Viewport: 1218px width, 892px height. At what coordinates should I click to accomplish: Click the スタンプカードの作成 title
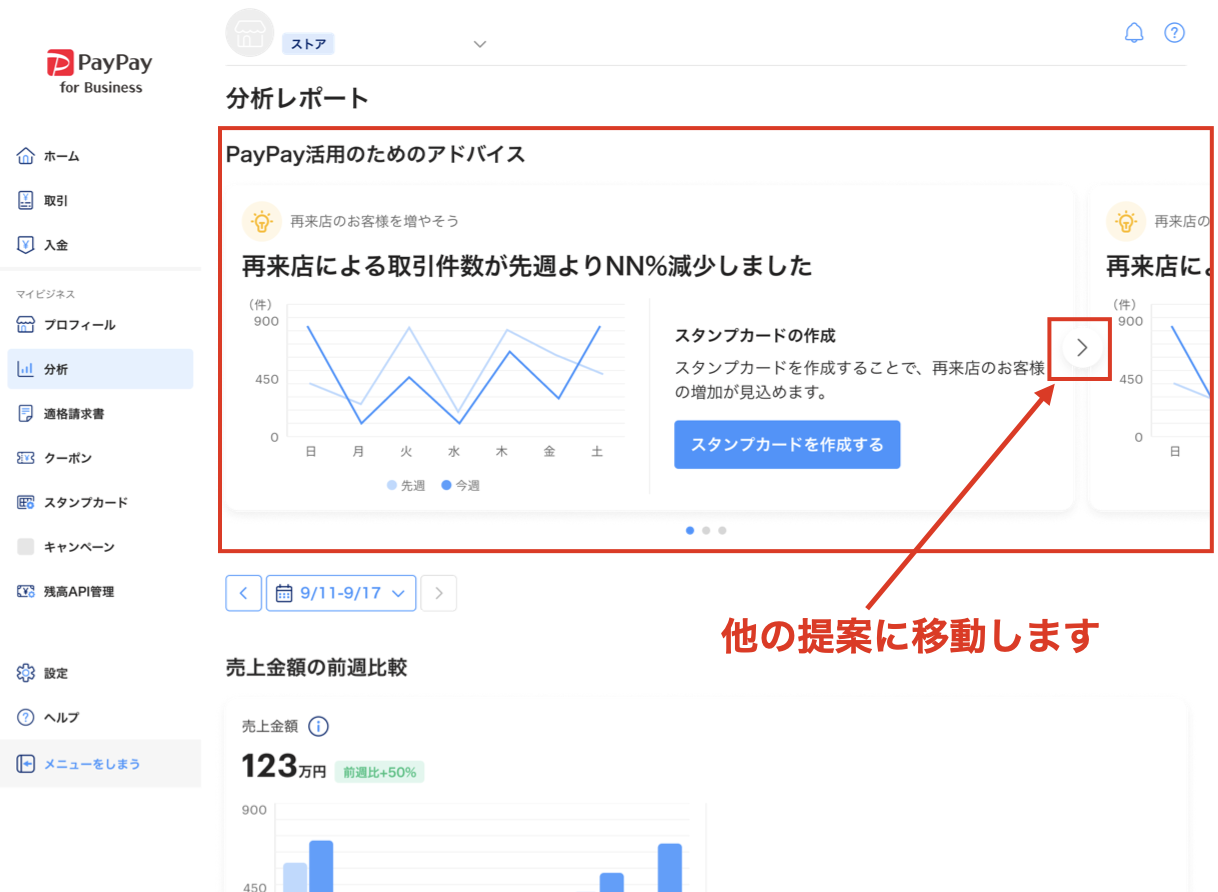[755, 335]
